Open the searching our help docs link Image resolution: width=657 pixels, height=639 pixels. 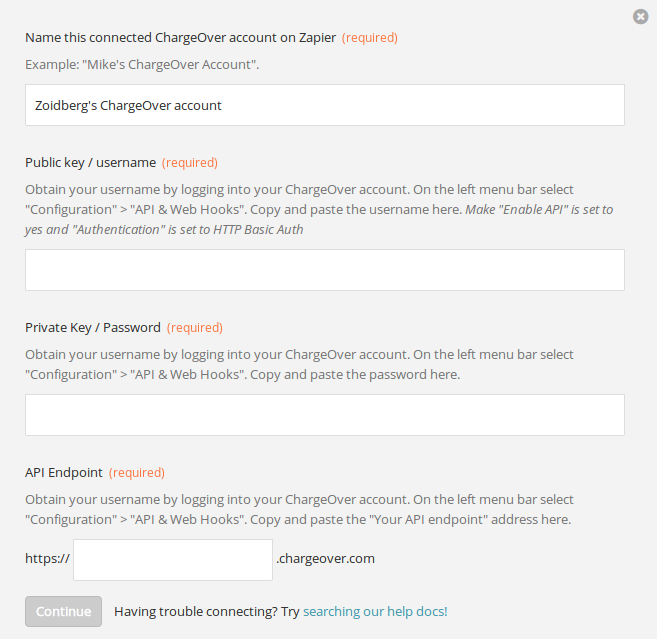tap(375, 611)
